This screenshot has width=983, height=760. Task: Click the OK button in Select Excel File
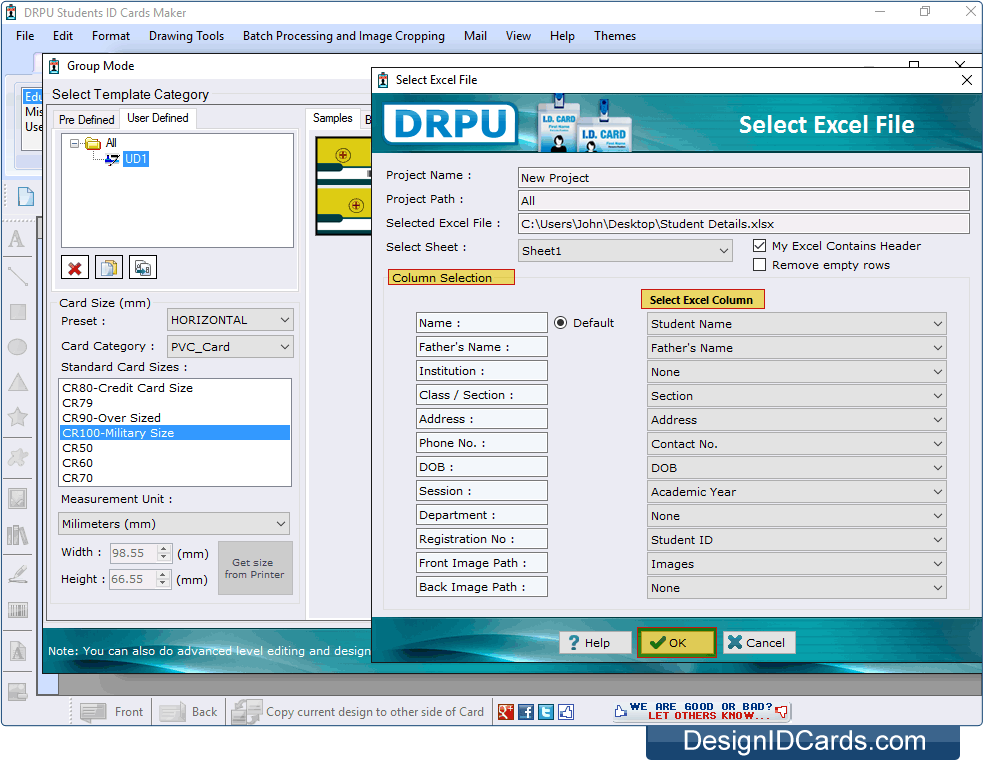point(676,643)
